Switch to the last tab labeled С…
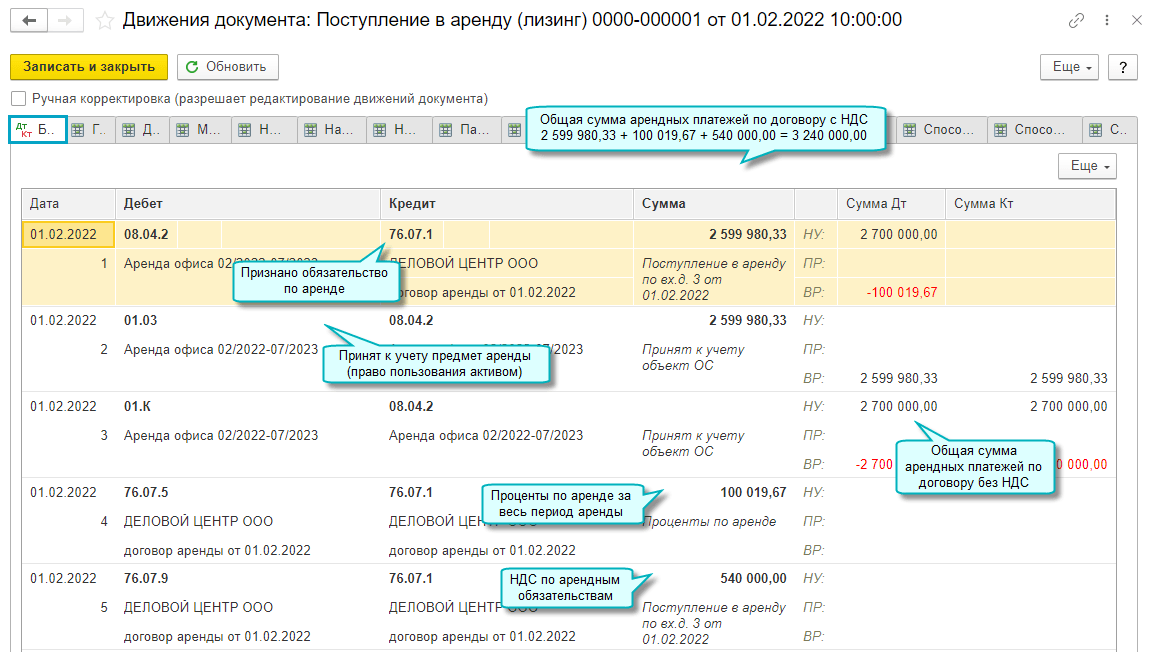 point(1108,130)
